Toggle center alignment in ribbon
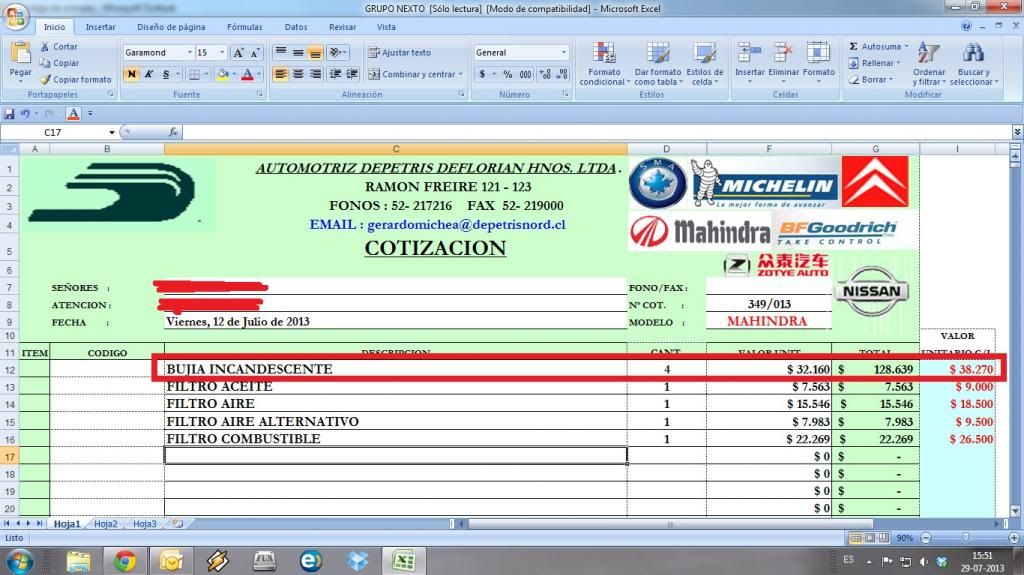This screenshot has height=575, width=1024. click(298, 74)
